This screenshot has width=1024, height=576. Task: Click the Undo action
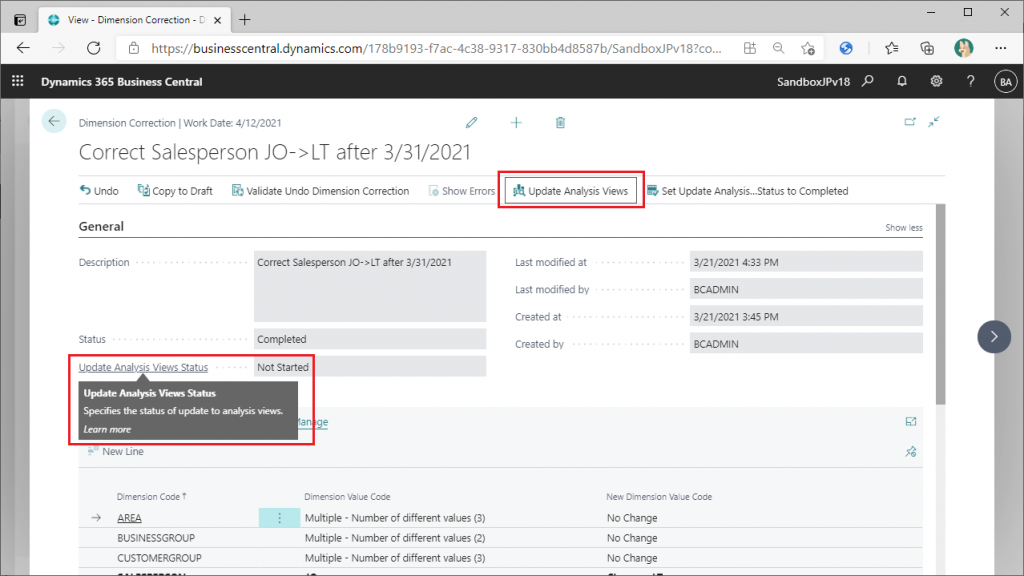pos(99,191)
